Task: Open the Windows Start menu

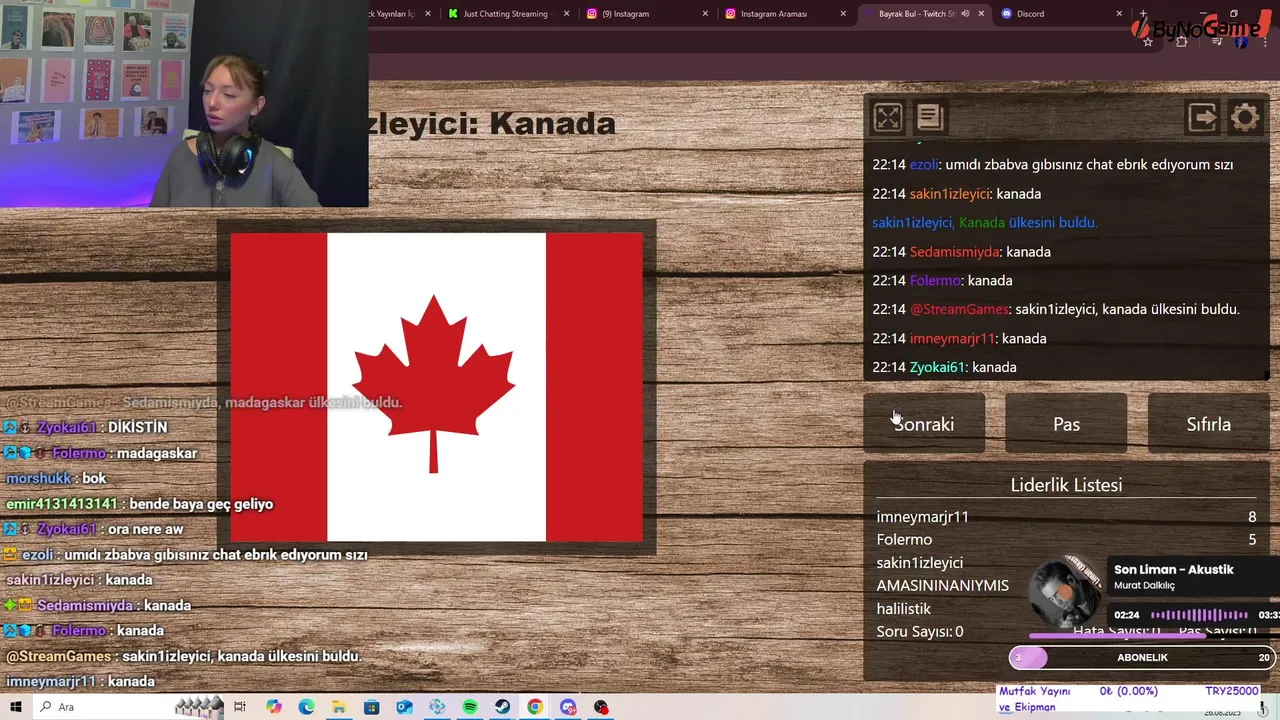Action: click(x=16, y=707)
